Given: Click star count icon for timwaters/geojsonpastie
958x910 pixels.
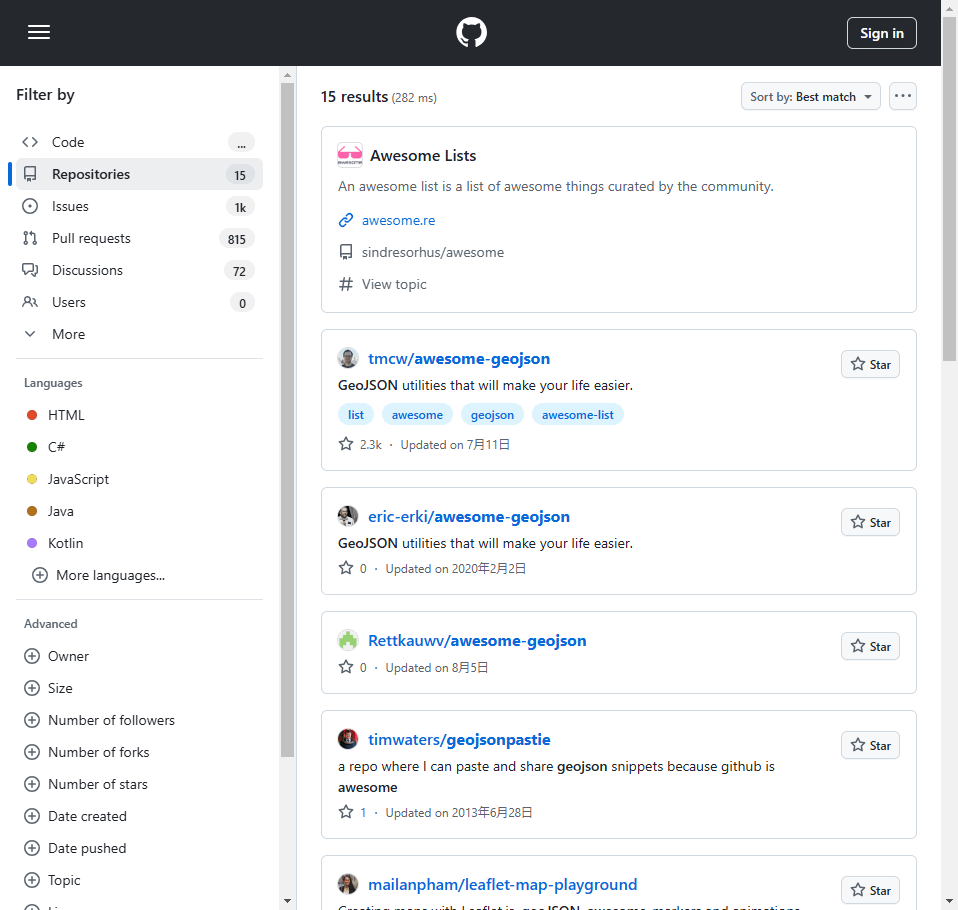Looking at the screenshot, I should pyautogui.click(x=346, y=812).
